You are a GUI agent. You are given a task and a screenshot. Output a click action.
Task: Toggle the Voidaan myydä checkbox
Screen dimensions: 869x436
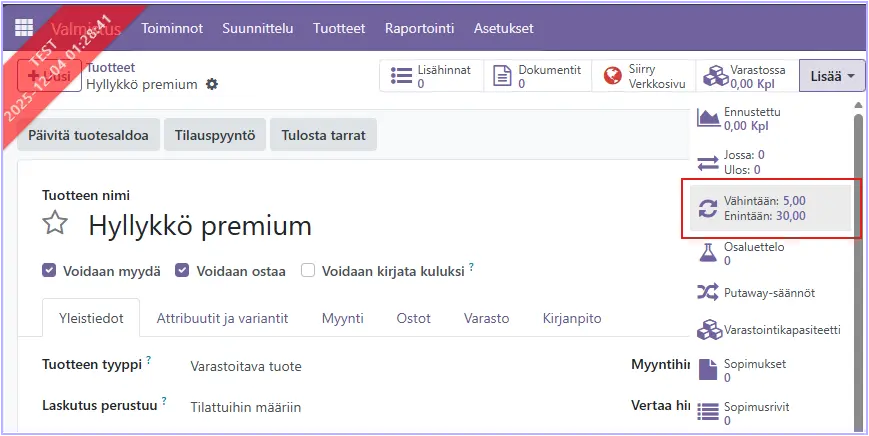(50, 270)
